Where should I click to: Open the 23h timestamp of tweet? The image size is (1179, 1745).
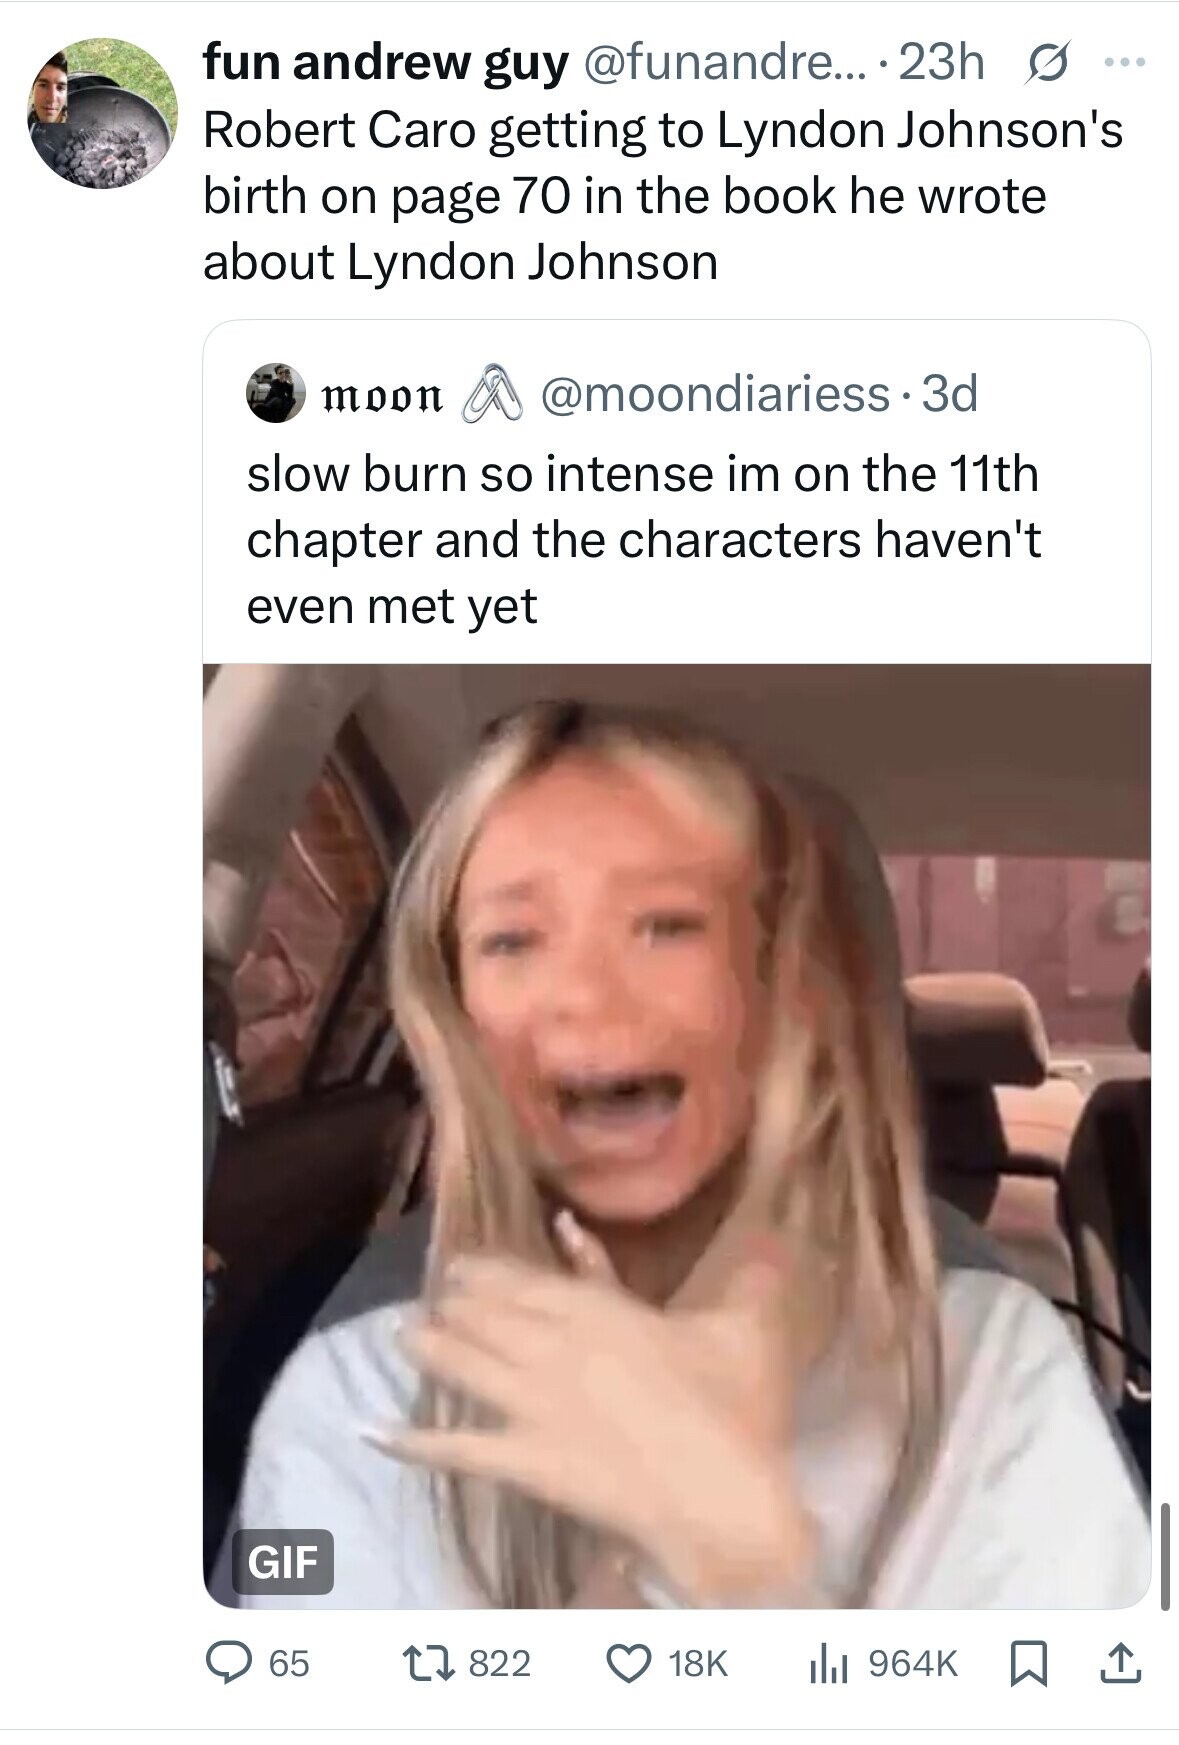(x=941, y=63)
